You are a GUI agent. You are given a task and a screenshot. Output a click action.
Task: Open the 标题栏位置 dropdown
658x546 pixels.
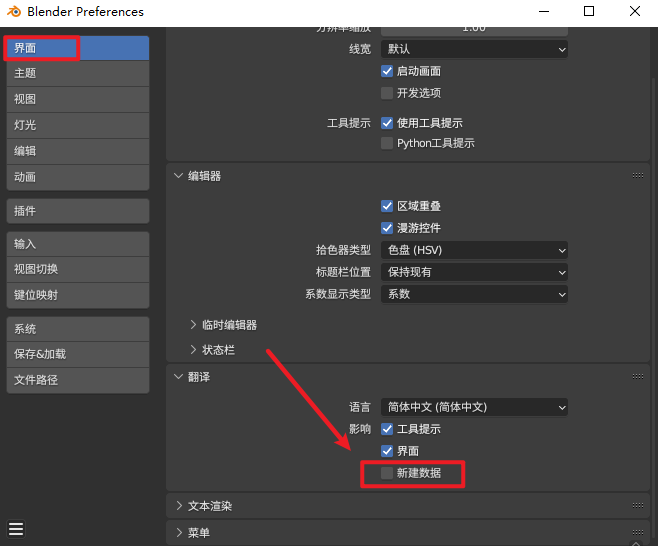[x=473, y=272]
